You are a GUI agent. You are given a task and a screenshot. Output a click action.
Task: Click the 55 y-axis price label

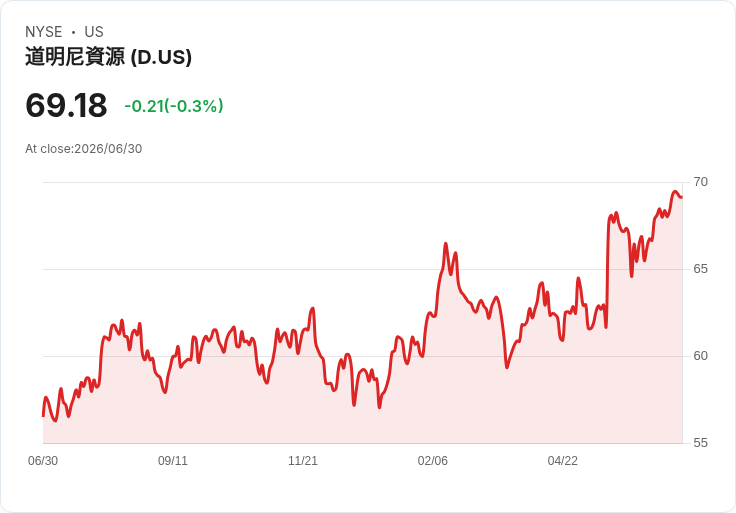pyautogui.click(x=700, y=443)
